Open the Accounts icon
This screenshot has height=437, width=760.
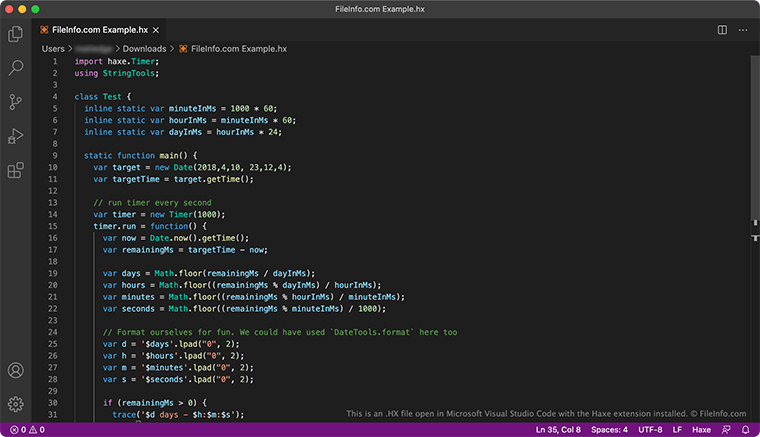[15, 371]
